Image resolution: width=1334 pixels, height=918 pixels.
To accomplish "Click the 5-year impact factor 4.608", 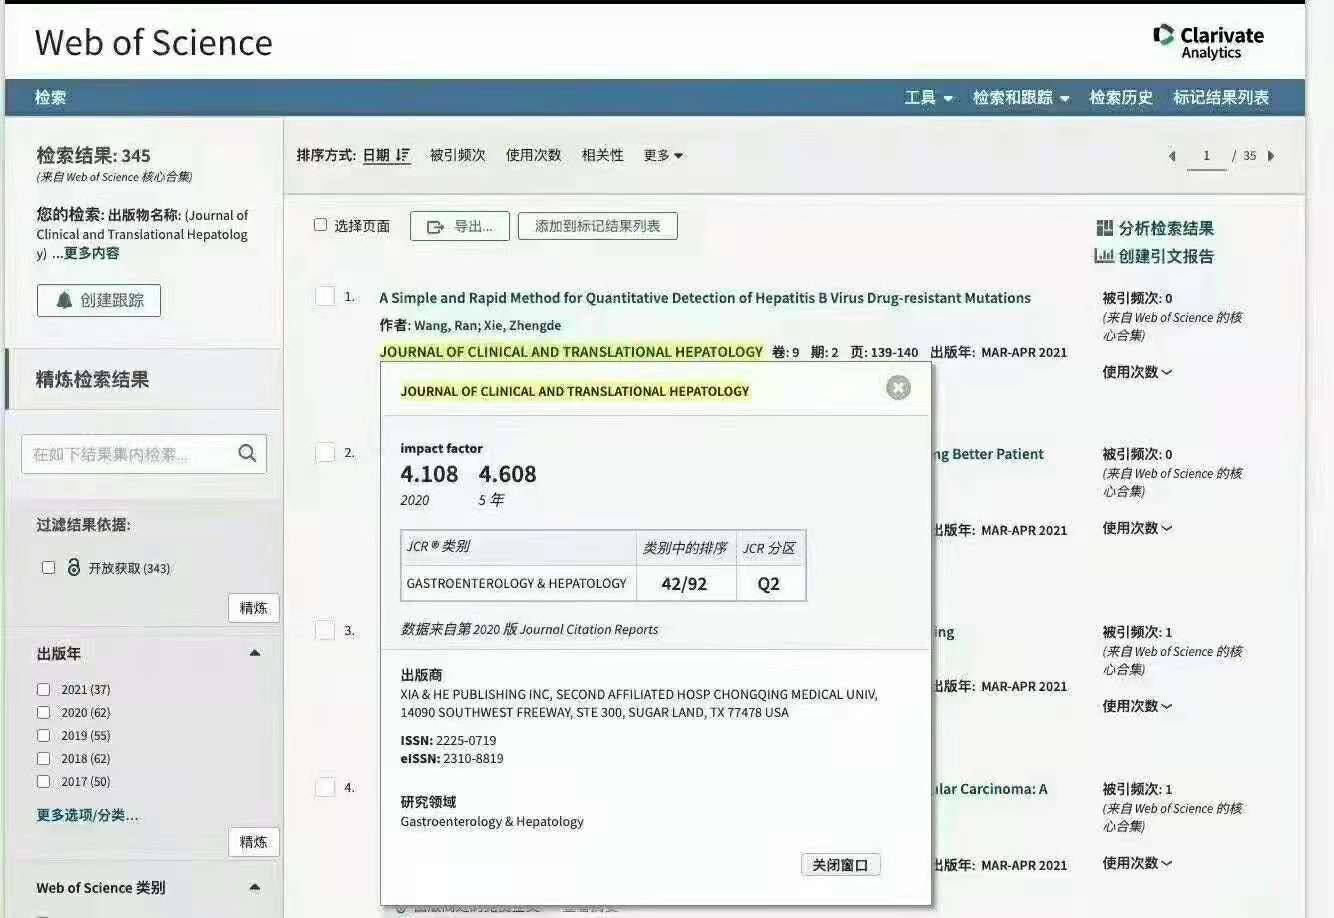I will 507,474.
